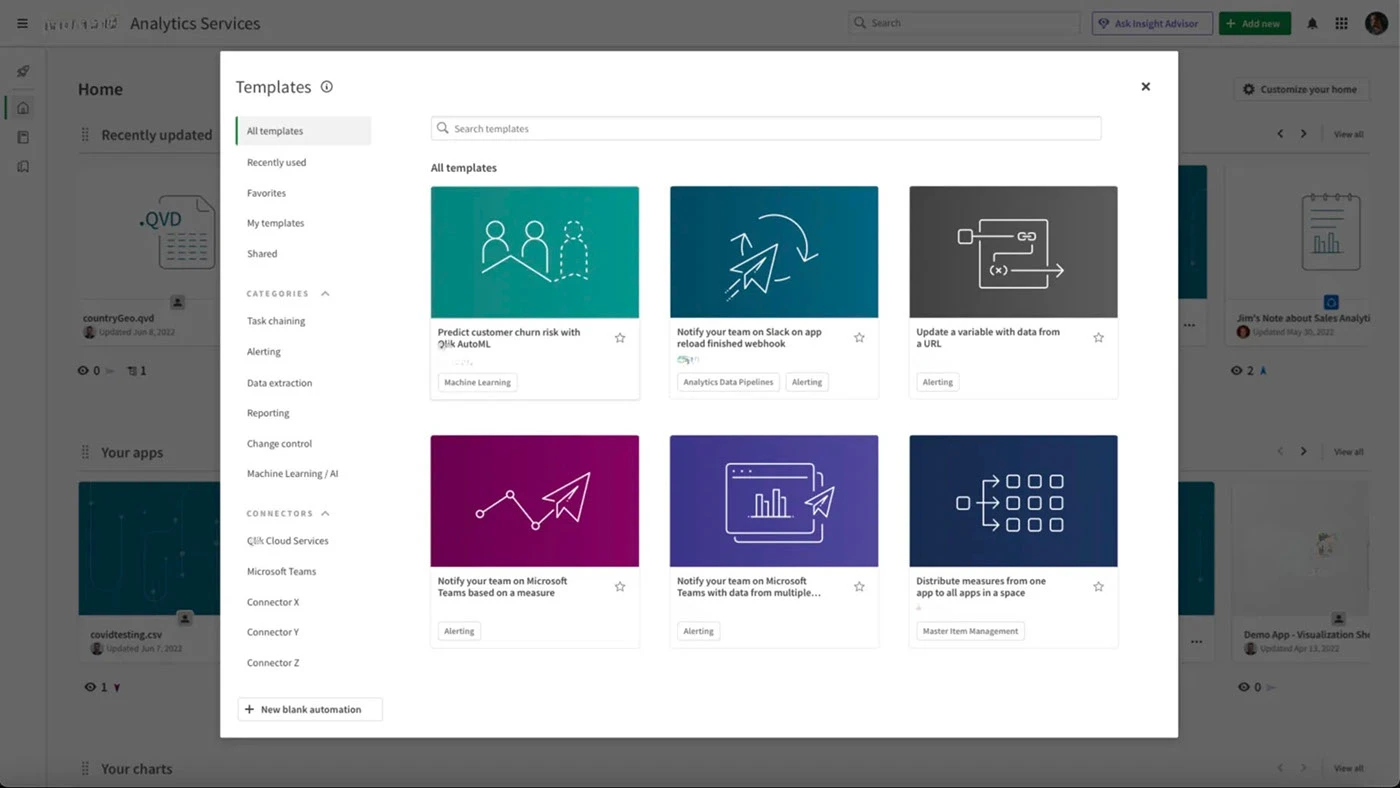Show Recently used templates

pos(277,162)
